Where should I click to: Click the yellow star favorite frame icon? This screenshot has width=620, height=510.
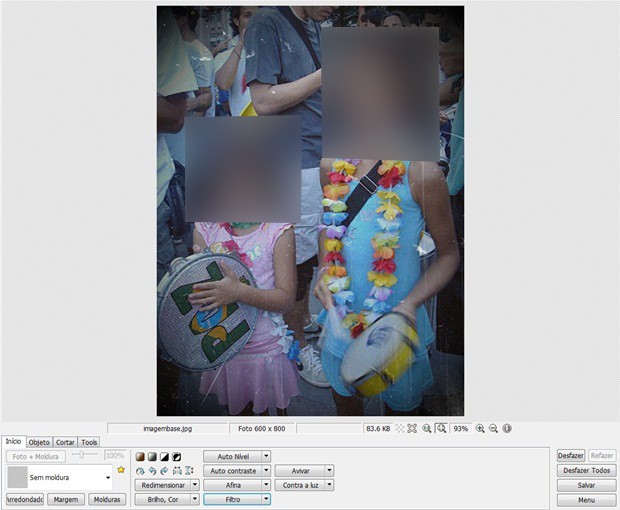pos(121,470)
